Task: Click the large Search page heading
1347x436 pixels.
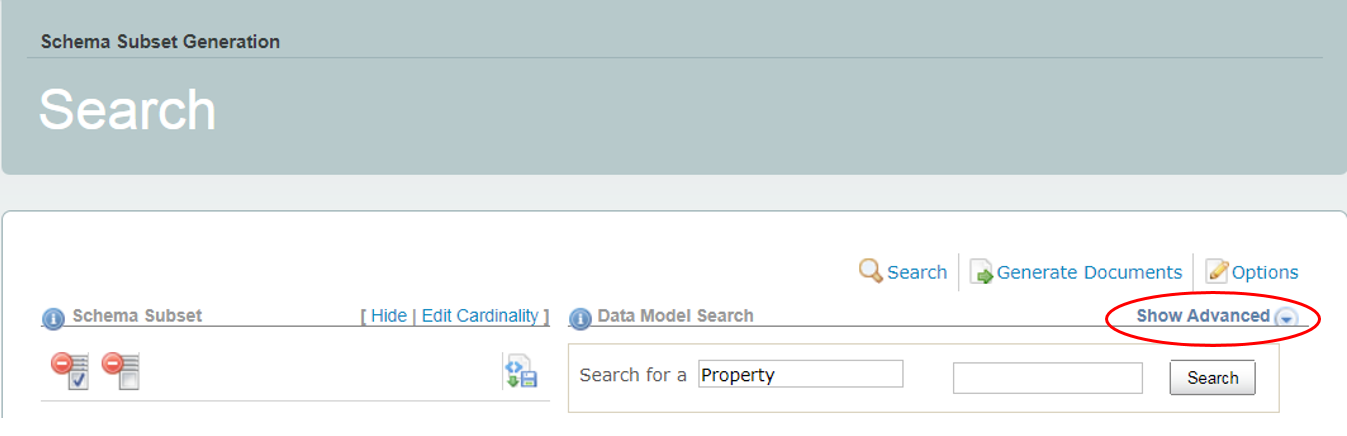Action: [x=127, y=109]
